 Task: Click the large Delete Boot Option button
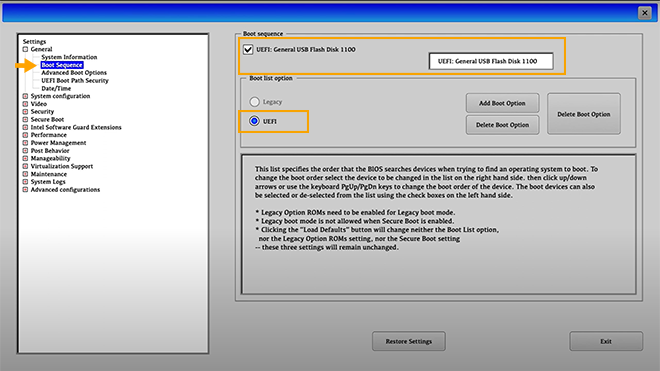(x=583, y=114)
